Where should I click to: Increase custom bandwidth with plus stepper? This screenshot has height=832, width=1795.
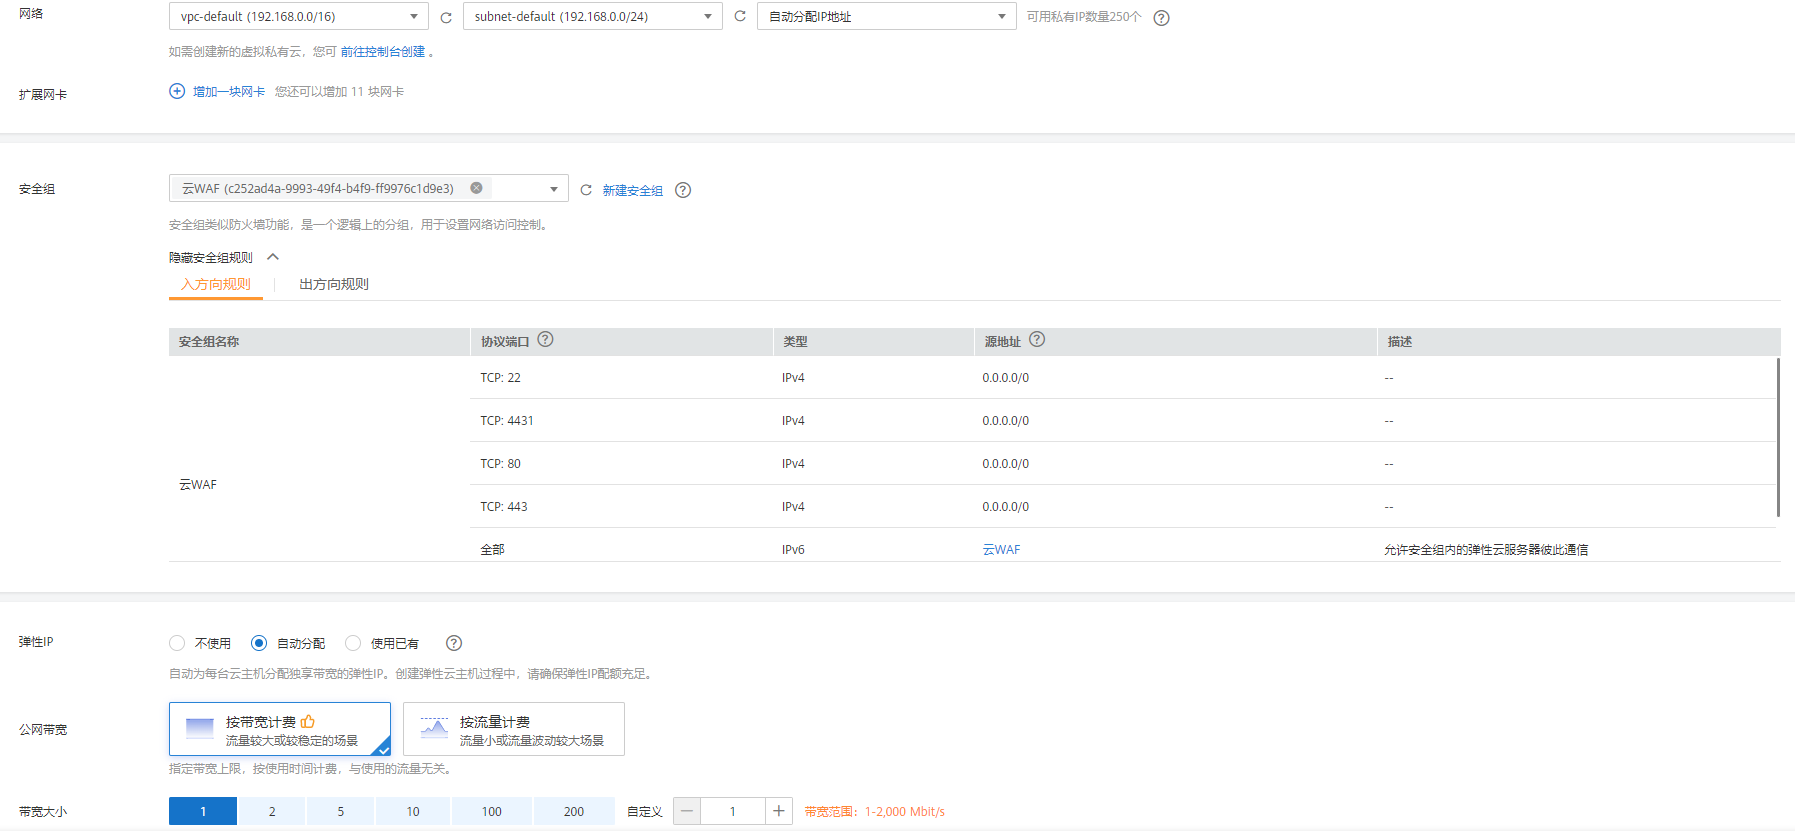pos(778,811)
